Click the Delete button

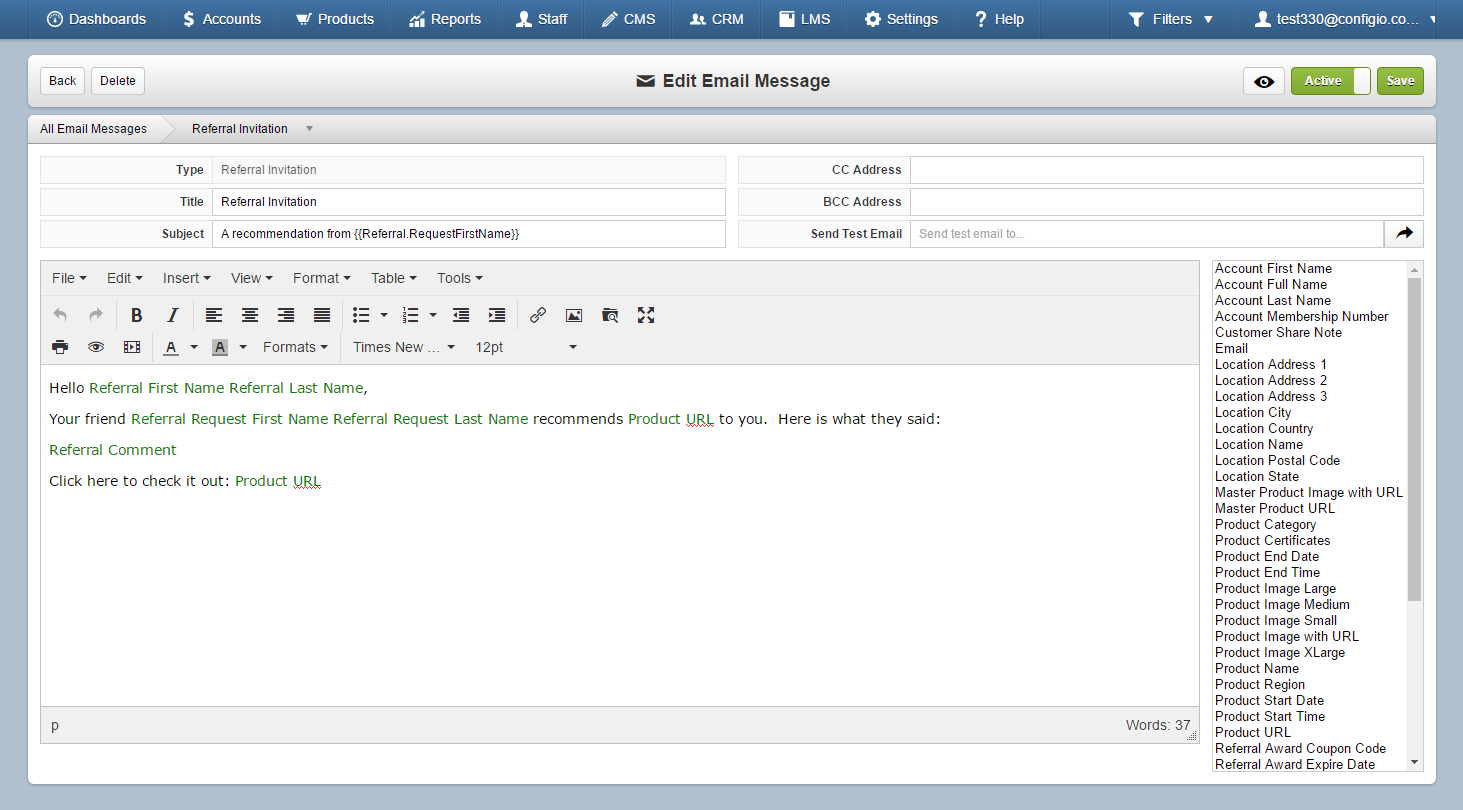pos(118,81)
